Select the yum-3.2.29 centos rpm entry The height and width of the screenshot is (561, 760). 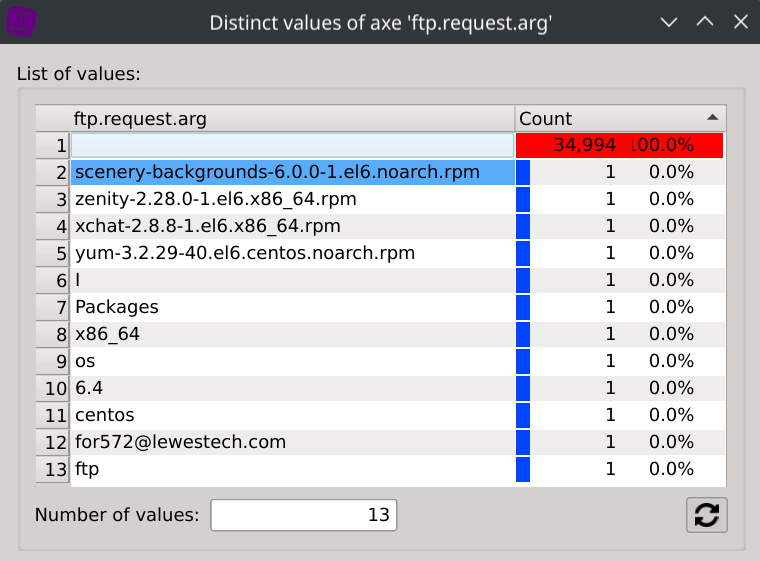(x=245, y=253)
